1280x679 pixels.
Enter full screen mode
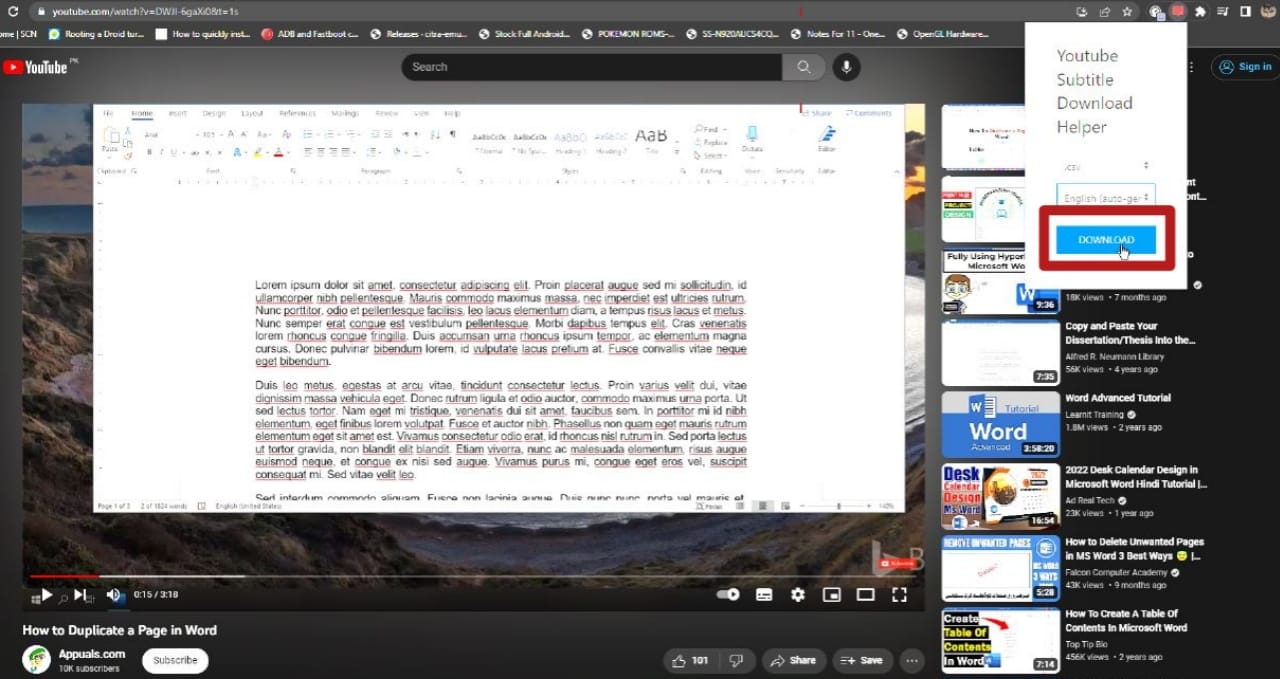[899, 595]
